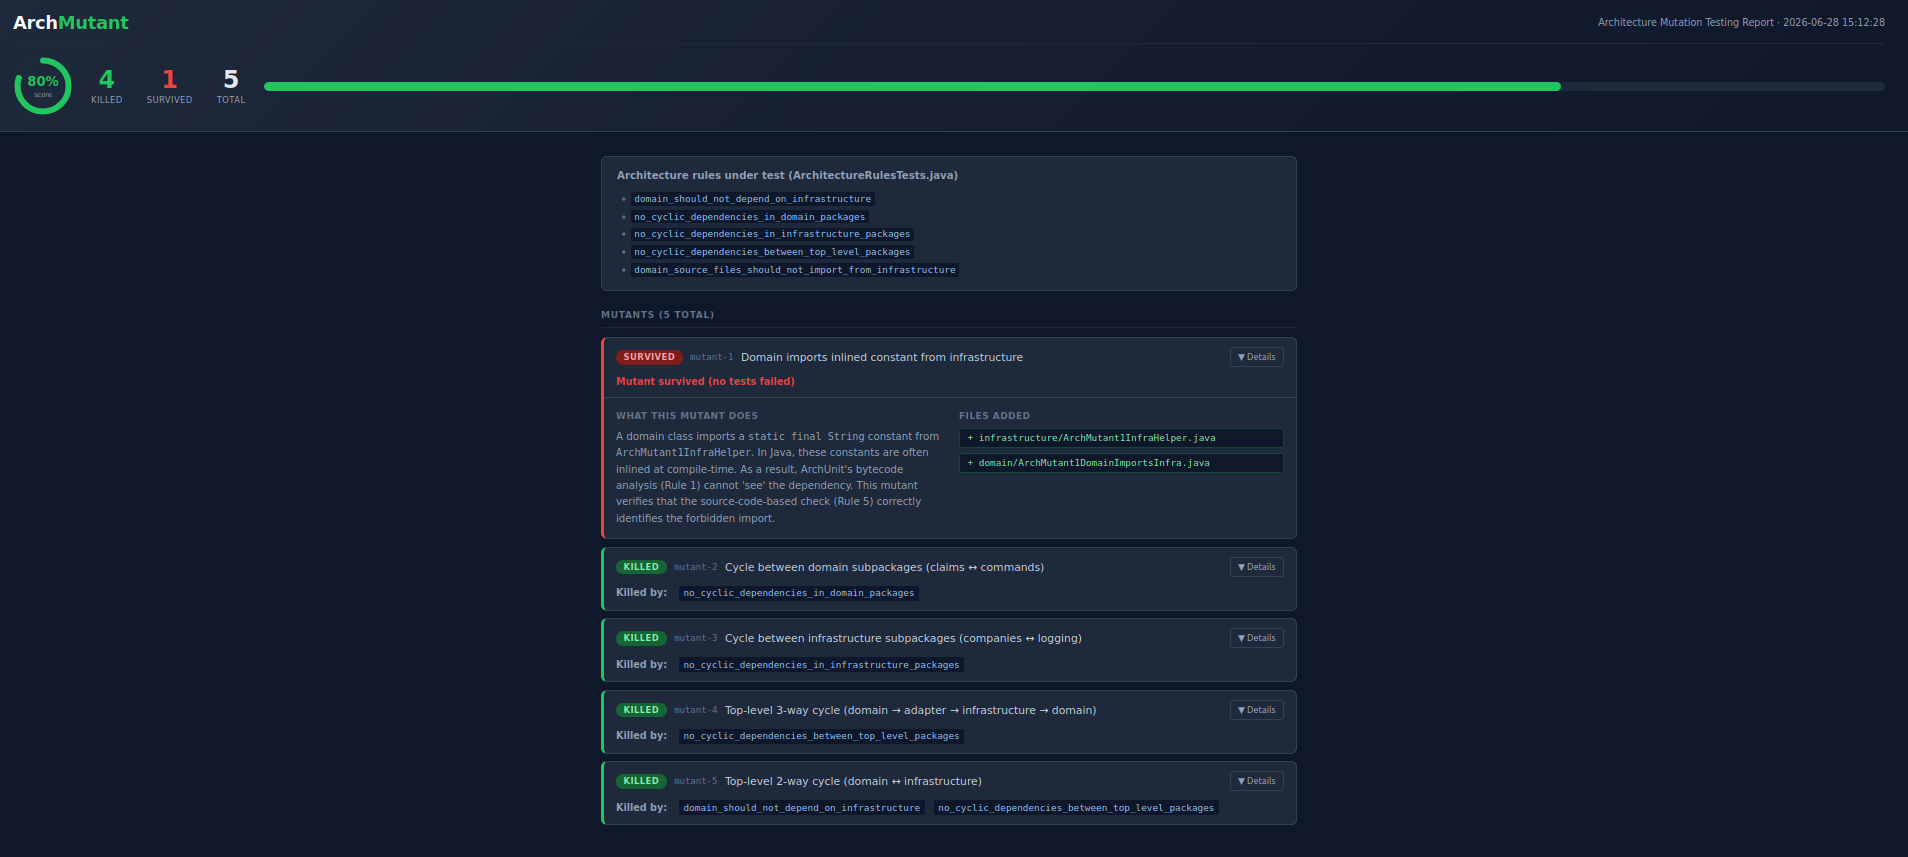Expand Details for mutant-2 domain subpackages cycle

tap(1256, 567)
